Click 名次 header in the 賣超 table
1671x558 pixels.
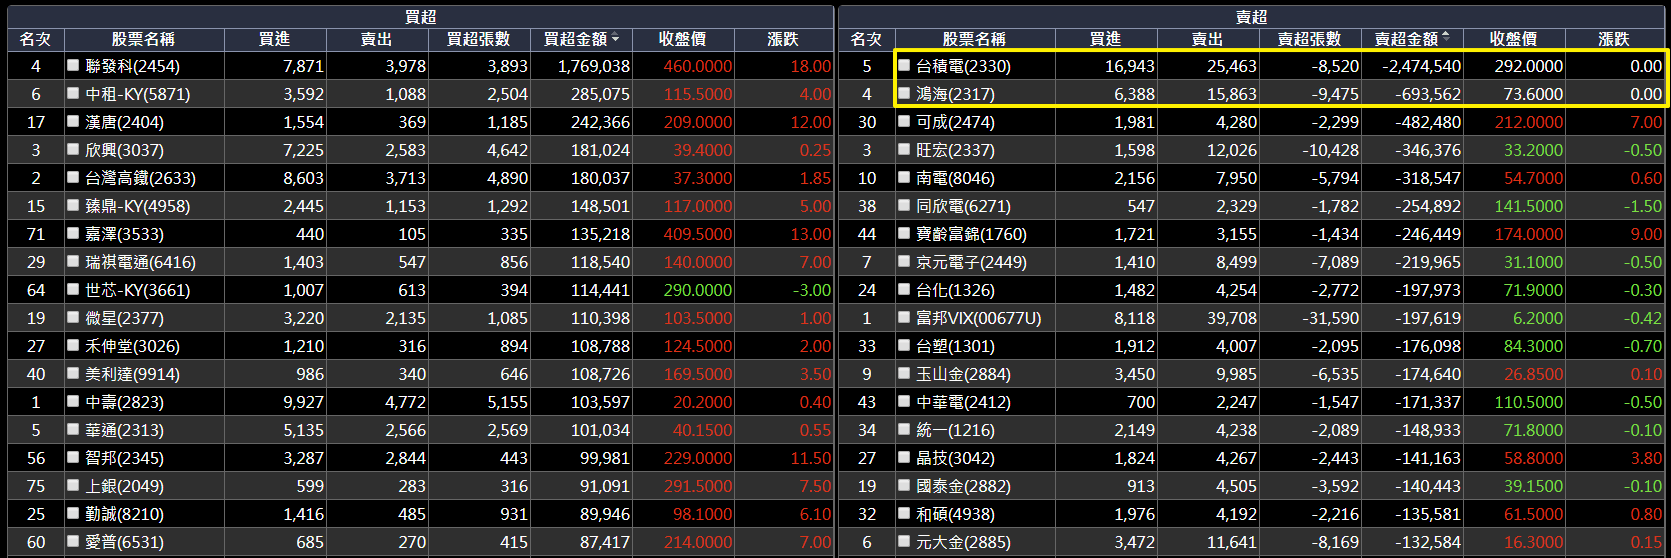pyautogui.click(x=866, y=39)
